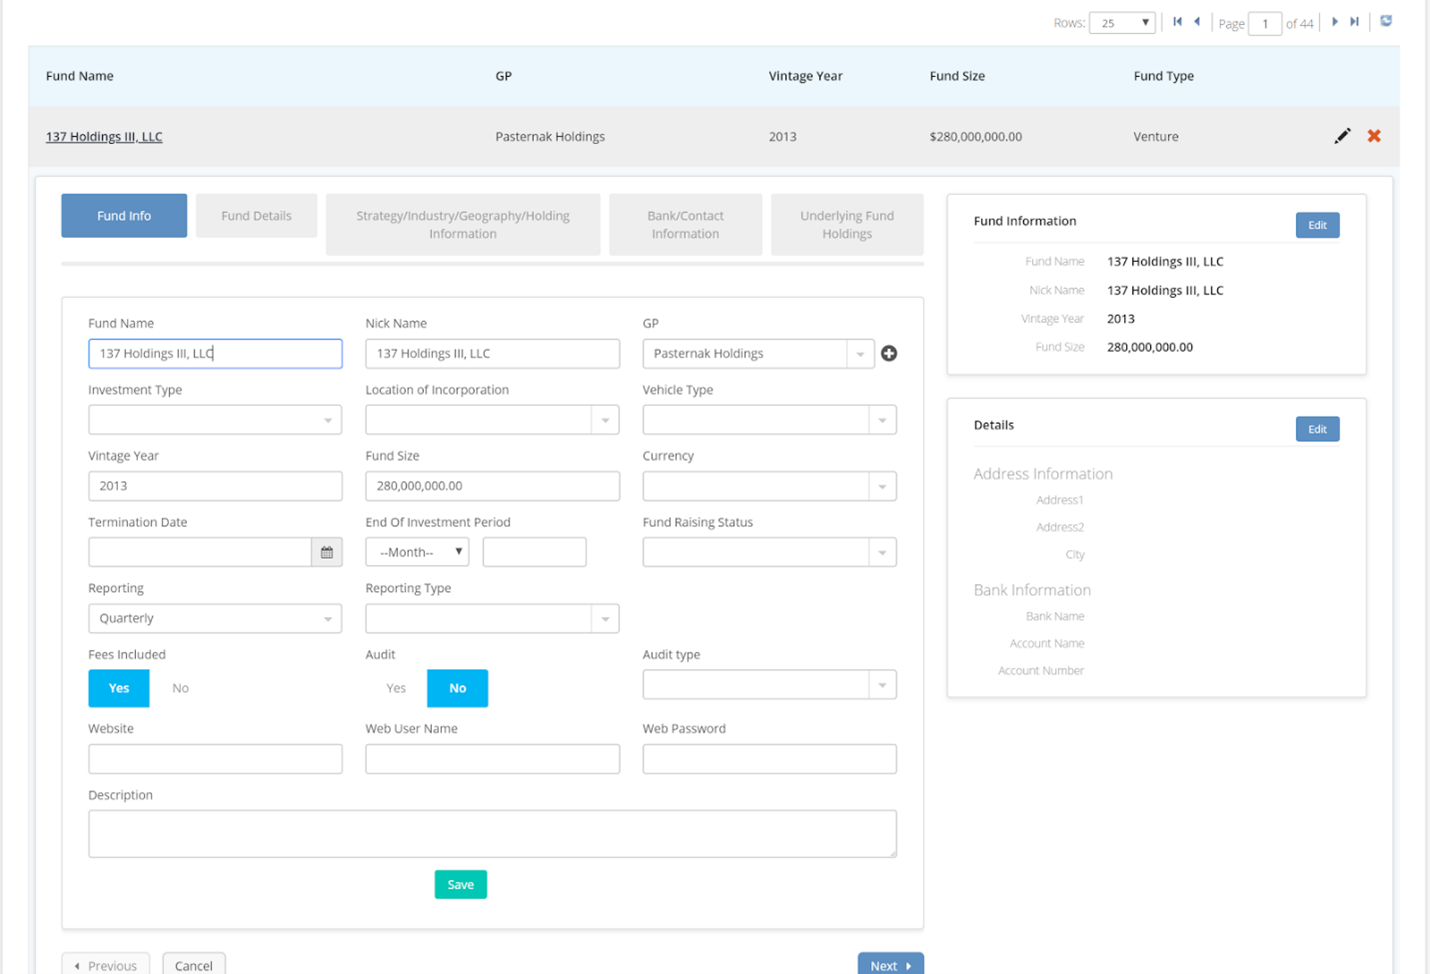Open the Bank/Contact Information tab
This screenshot has width=1430, height=974.
click(x=685, y=225)
